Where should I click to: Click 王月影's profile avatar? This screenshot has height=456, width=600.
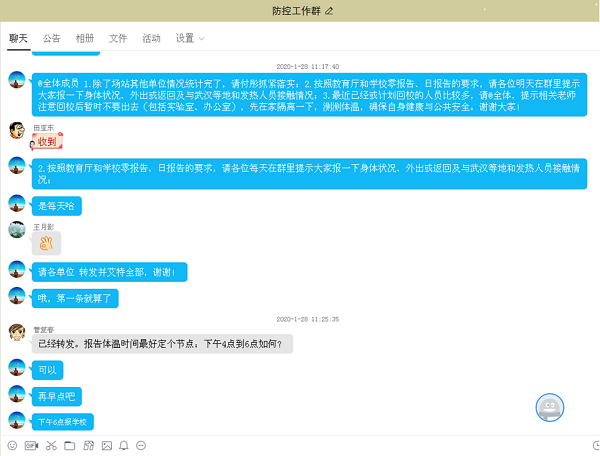[x=16, y=230]
